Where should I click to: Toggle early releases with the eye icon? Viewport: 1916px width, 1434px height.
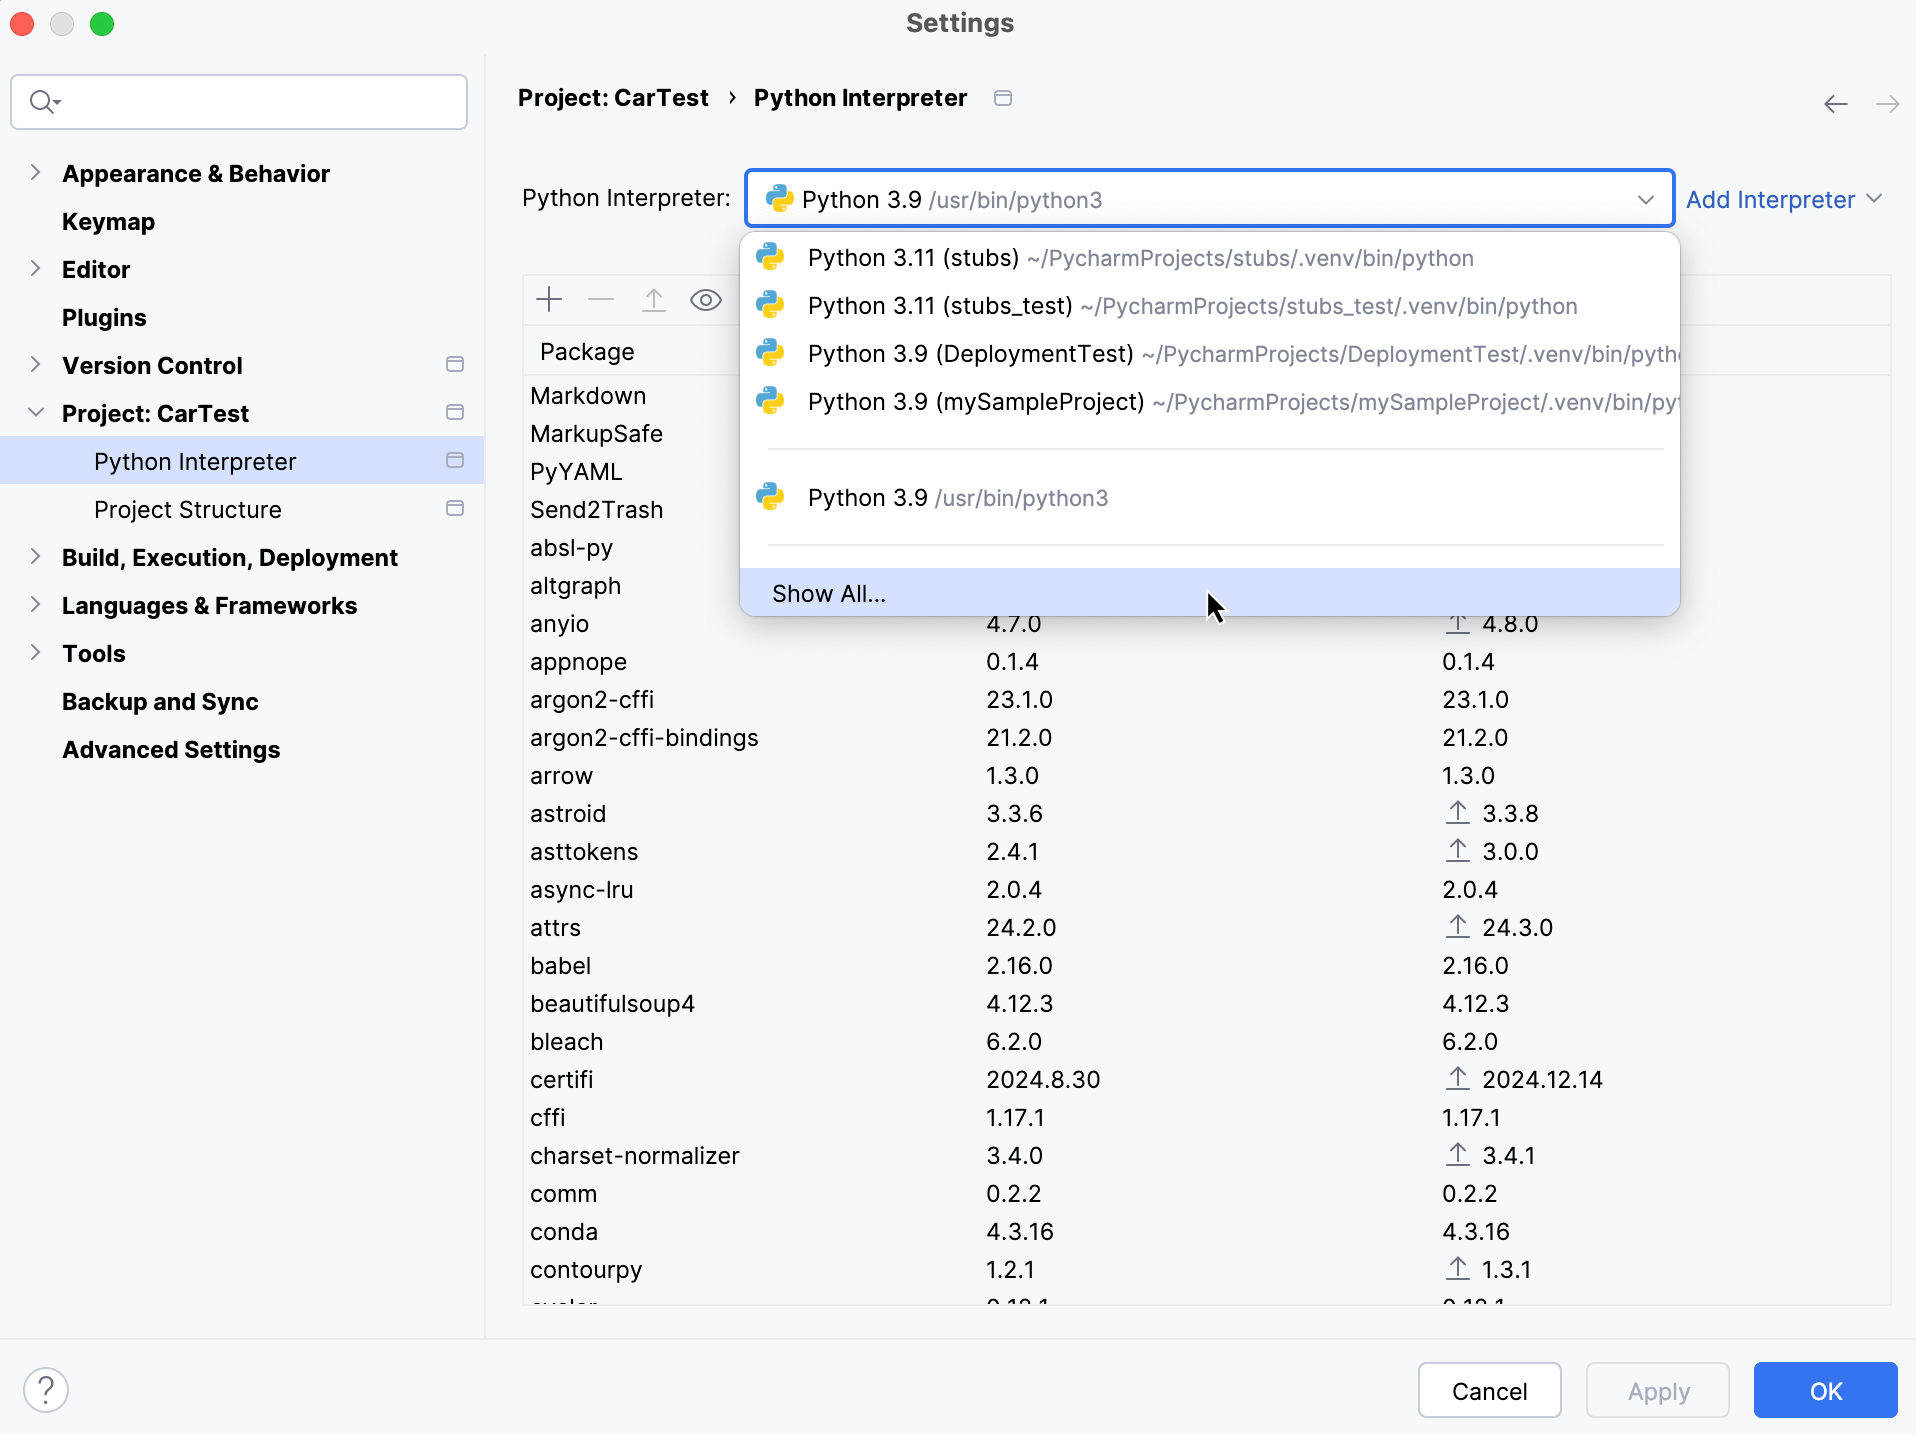click(x=706, y=299)
